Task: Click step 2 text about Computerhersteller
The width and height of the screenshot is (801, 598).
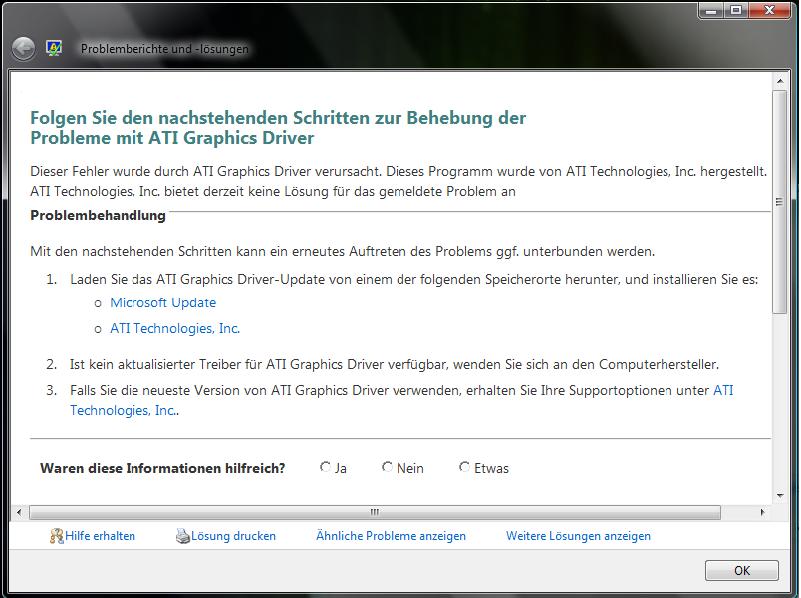Action: (x=394, y=365)
